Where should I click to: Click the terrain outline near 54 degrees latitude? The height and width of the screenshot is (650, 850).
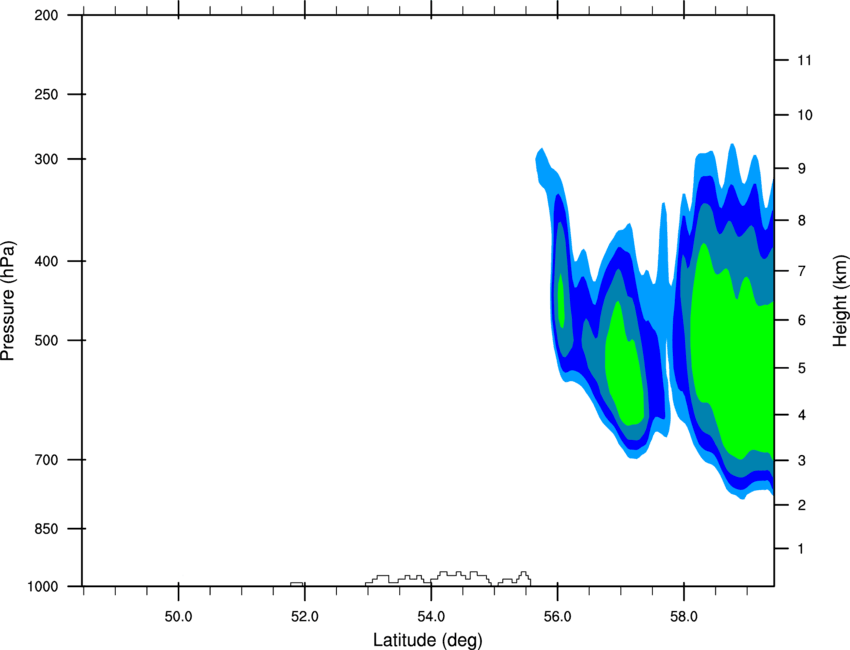click(428, 578)
